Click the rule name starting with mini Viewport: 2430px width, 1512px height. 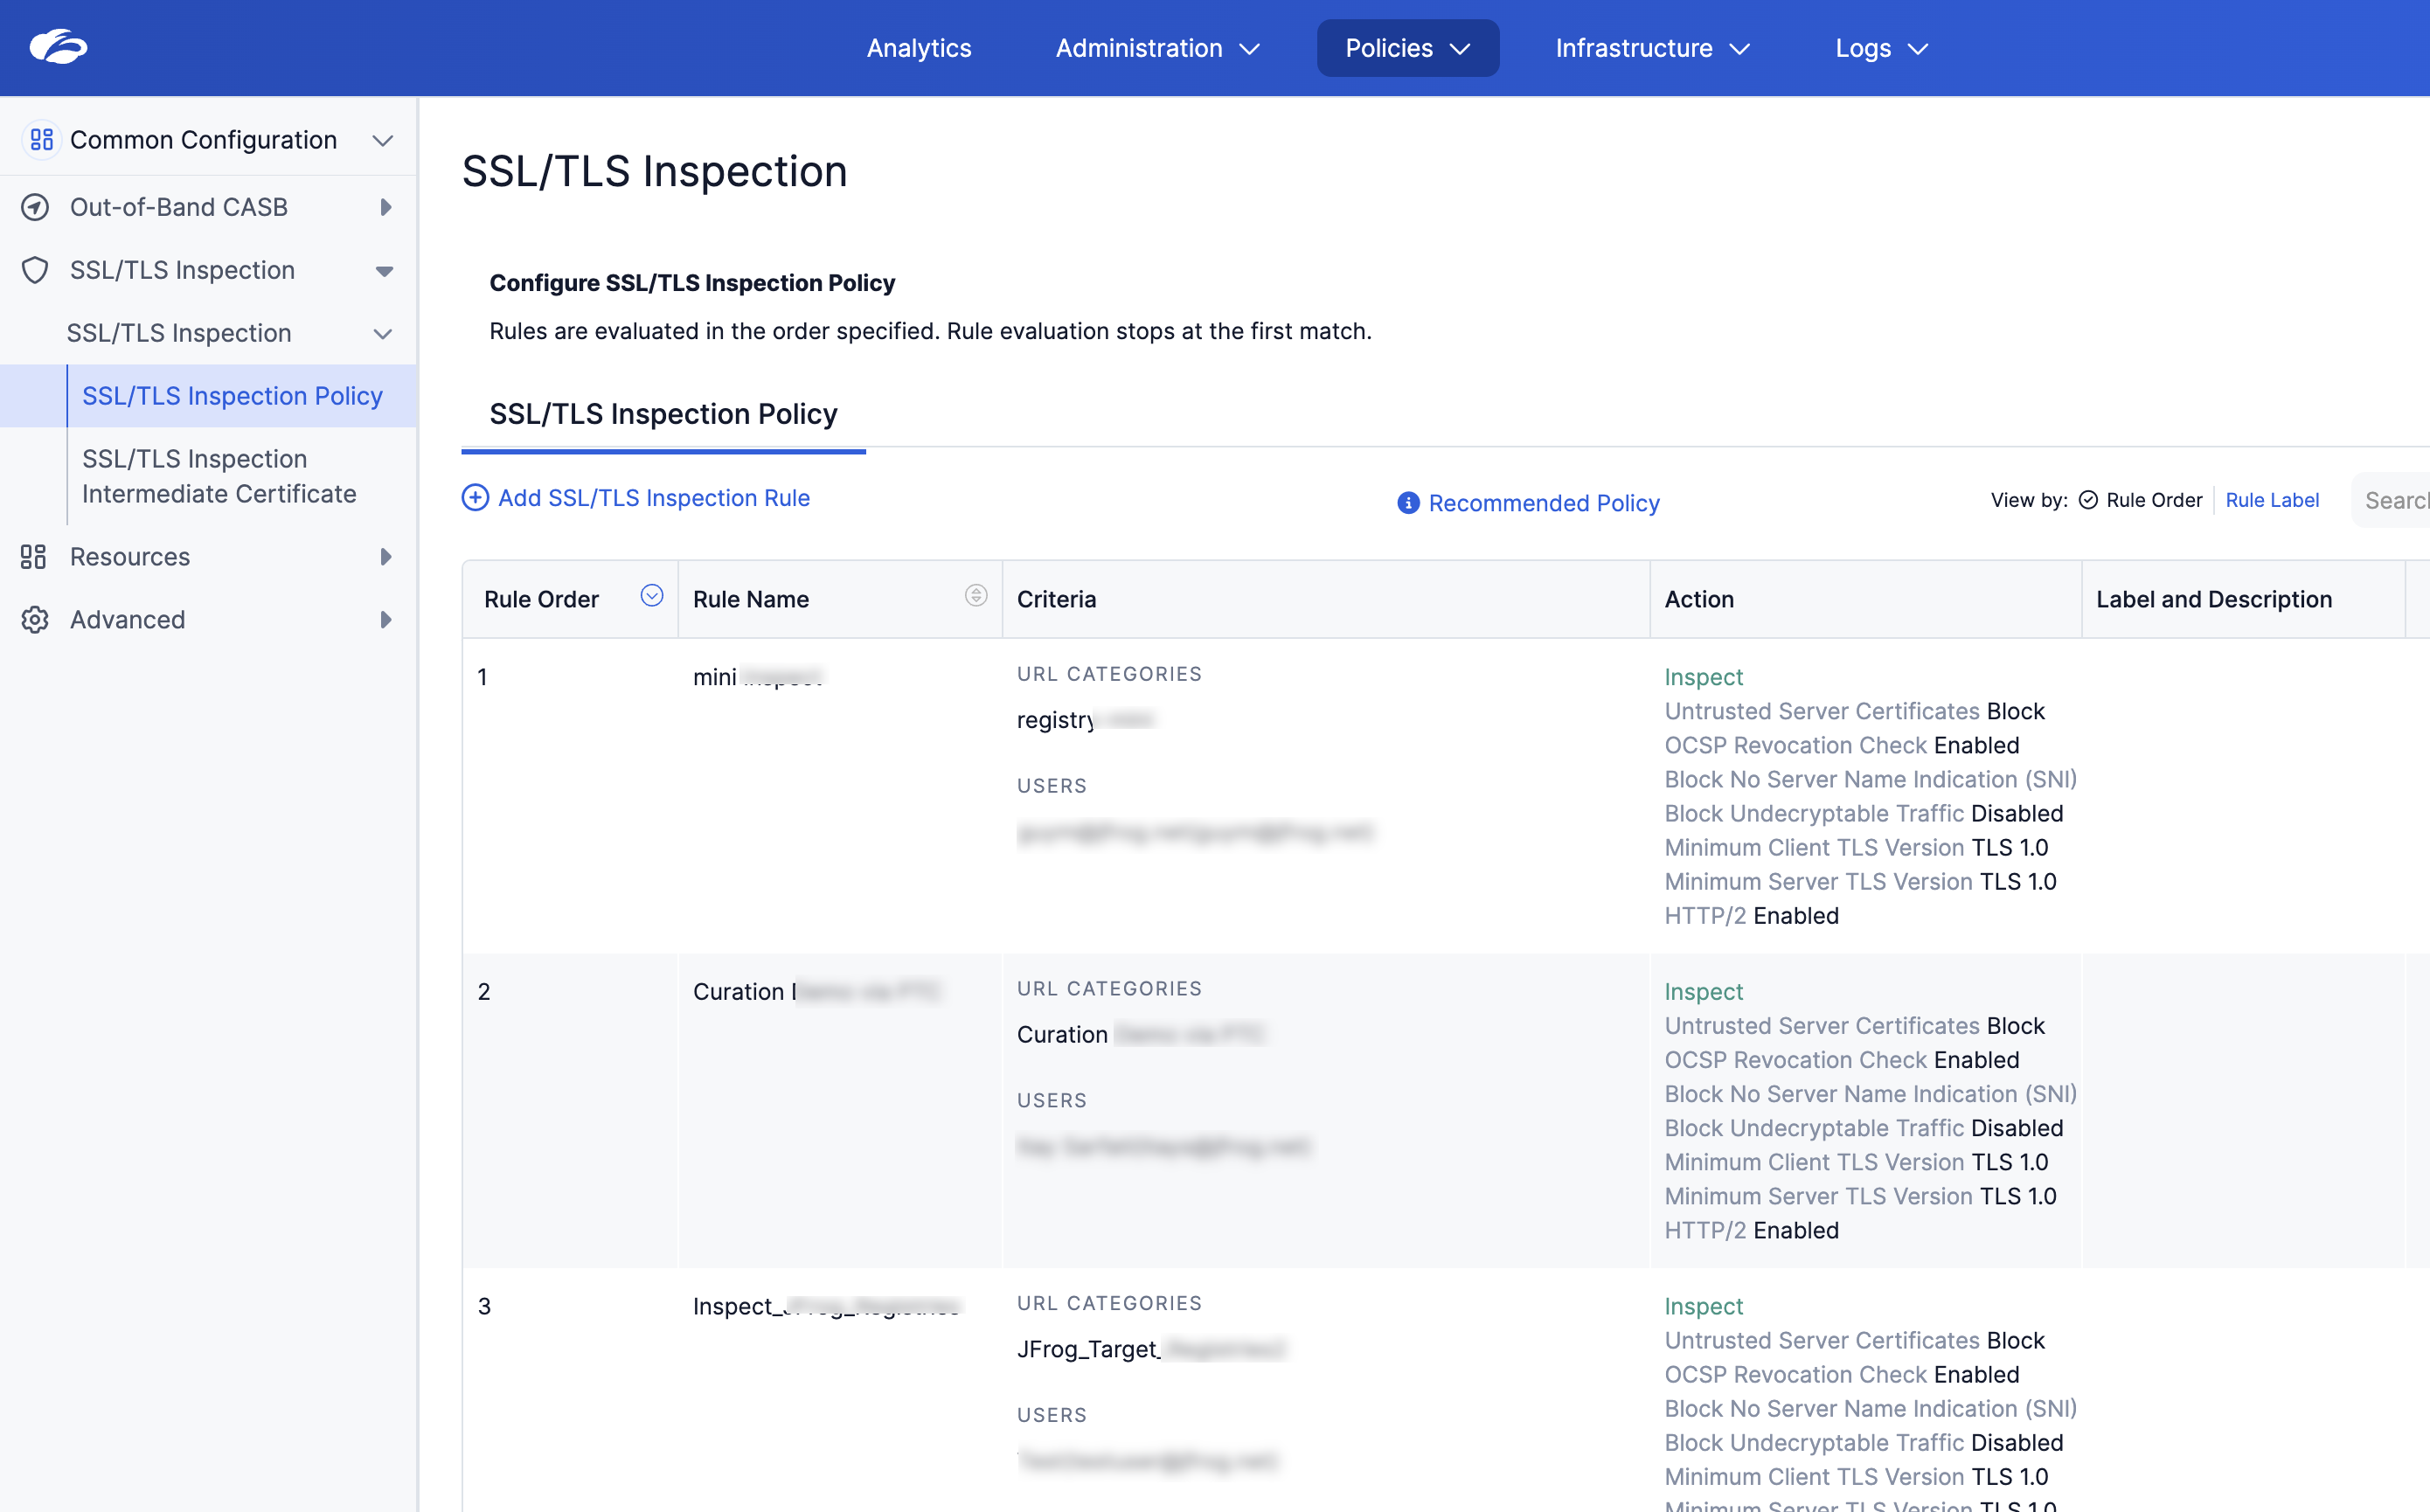click(757, 677)
